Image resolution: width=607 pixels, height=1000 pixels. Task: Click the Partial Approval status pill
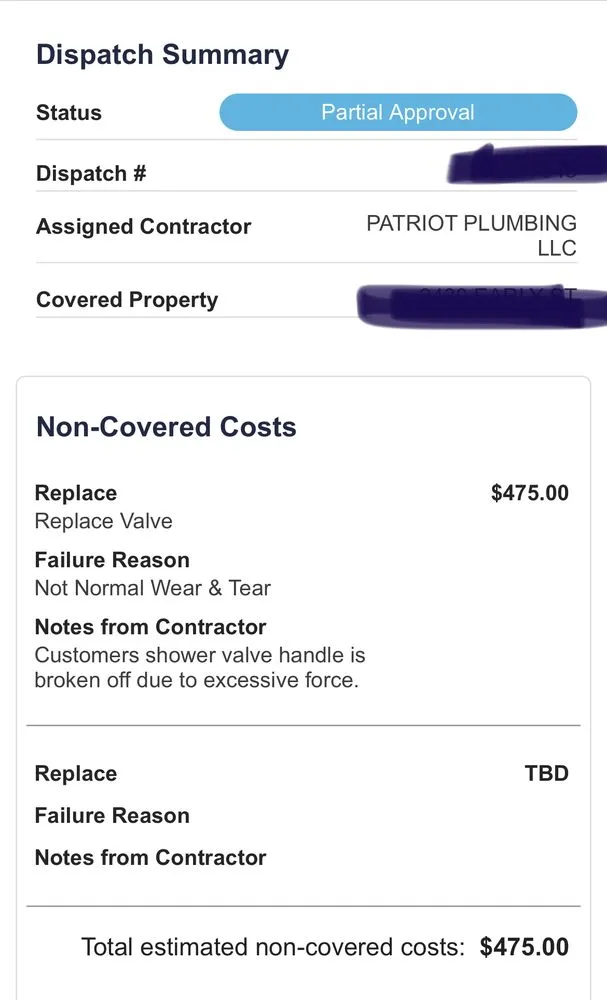click(x=398, y=112)
